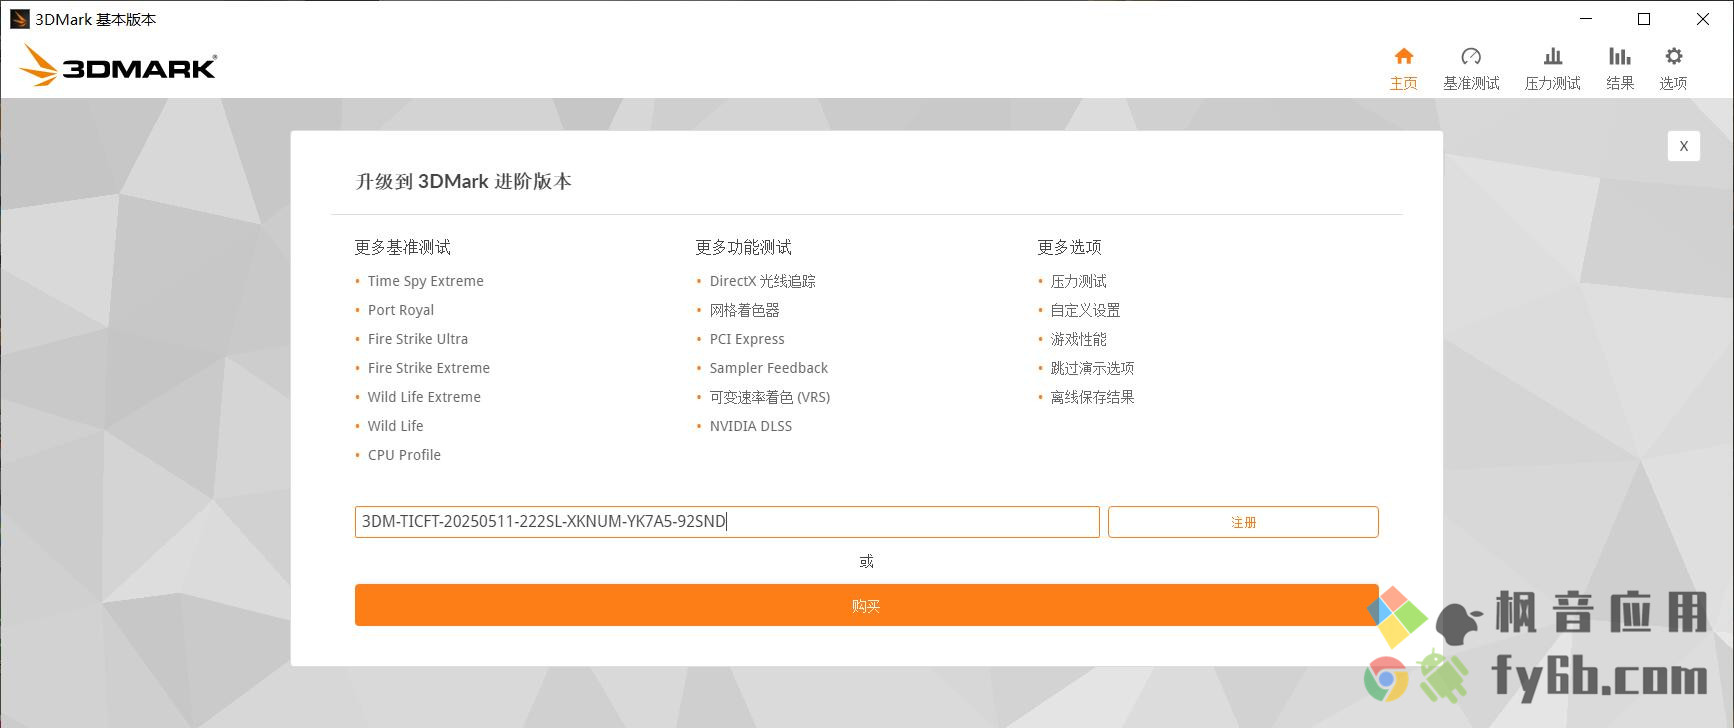The width and height of the screenshot is (1734, 728).
Task: Click the 升级到 3DMark 进阶版本 title
Action: [463, 181]
